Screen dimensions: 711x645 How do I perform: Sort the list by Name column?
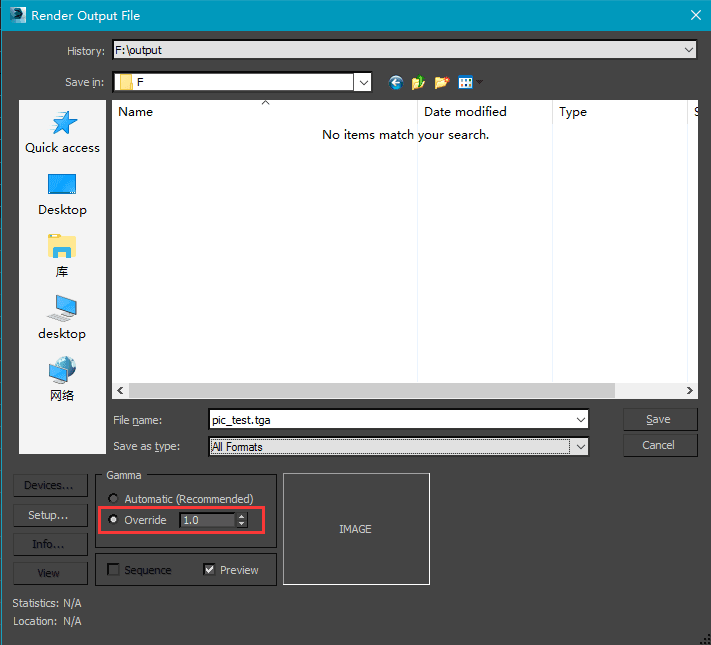pos(136,112)
